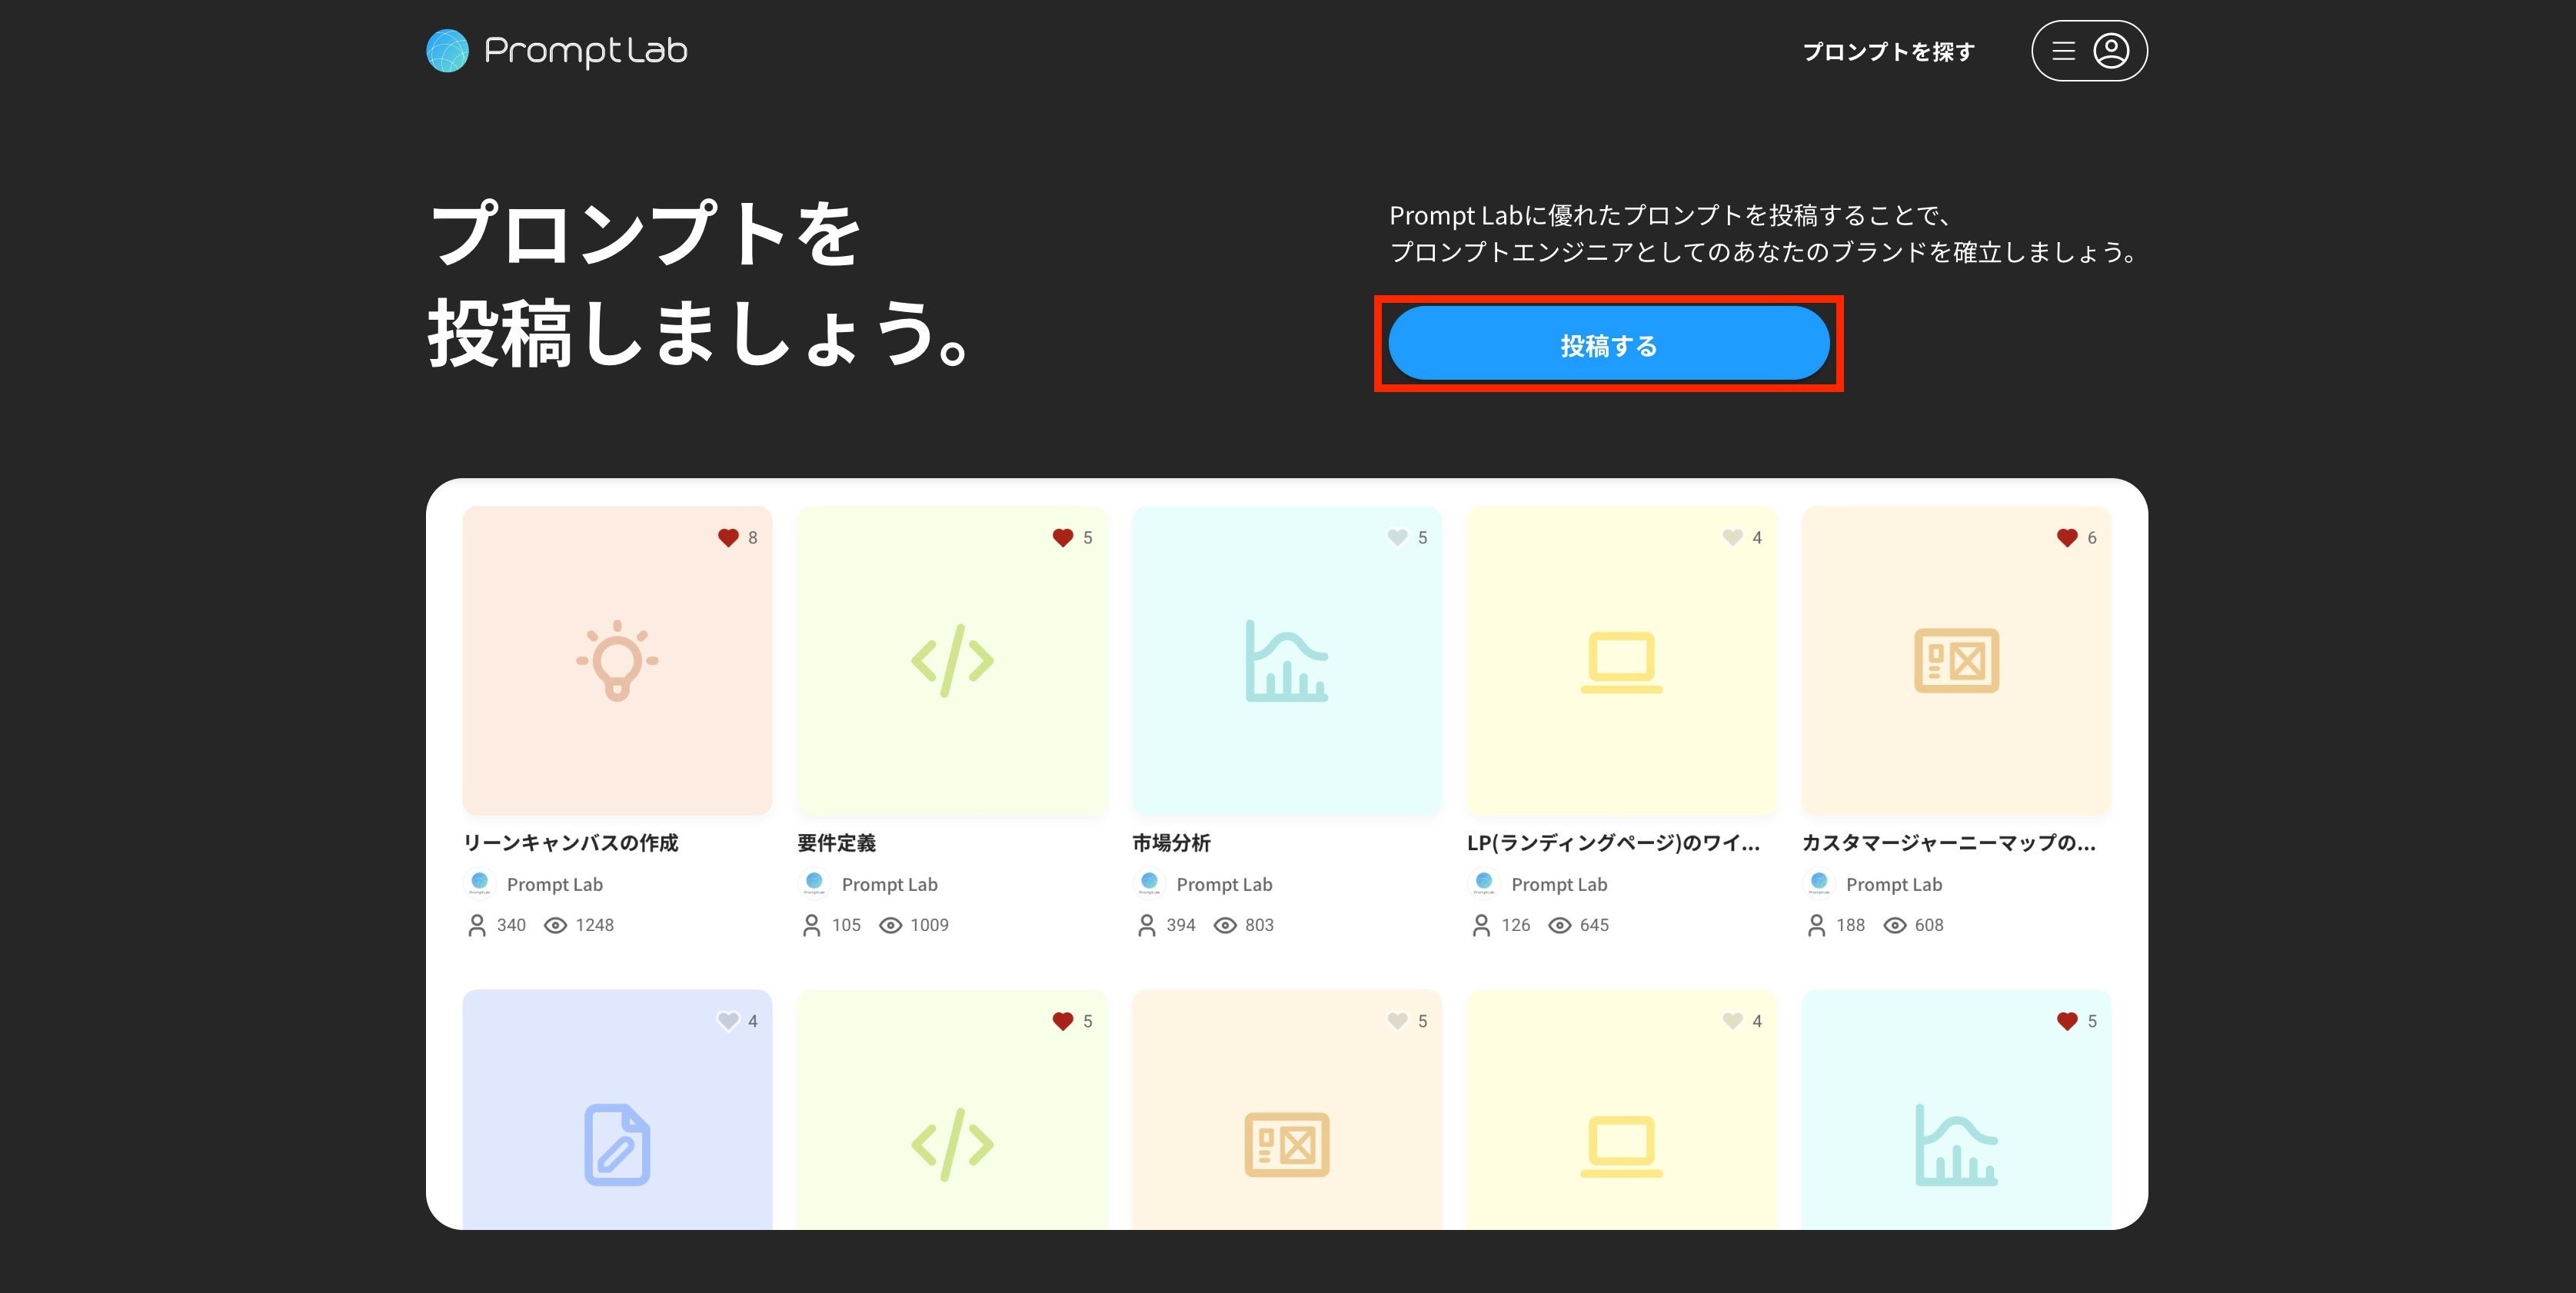Image resolution: width=2576 pixels, height=1293 pixels.
Task: Click the chart icon on 市場分析
Action: coord(1286,661)
